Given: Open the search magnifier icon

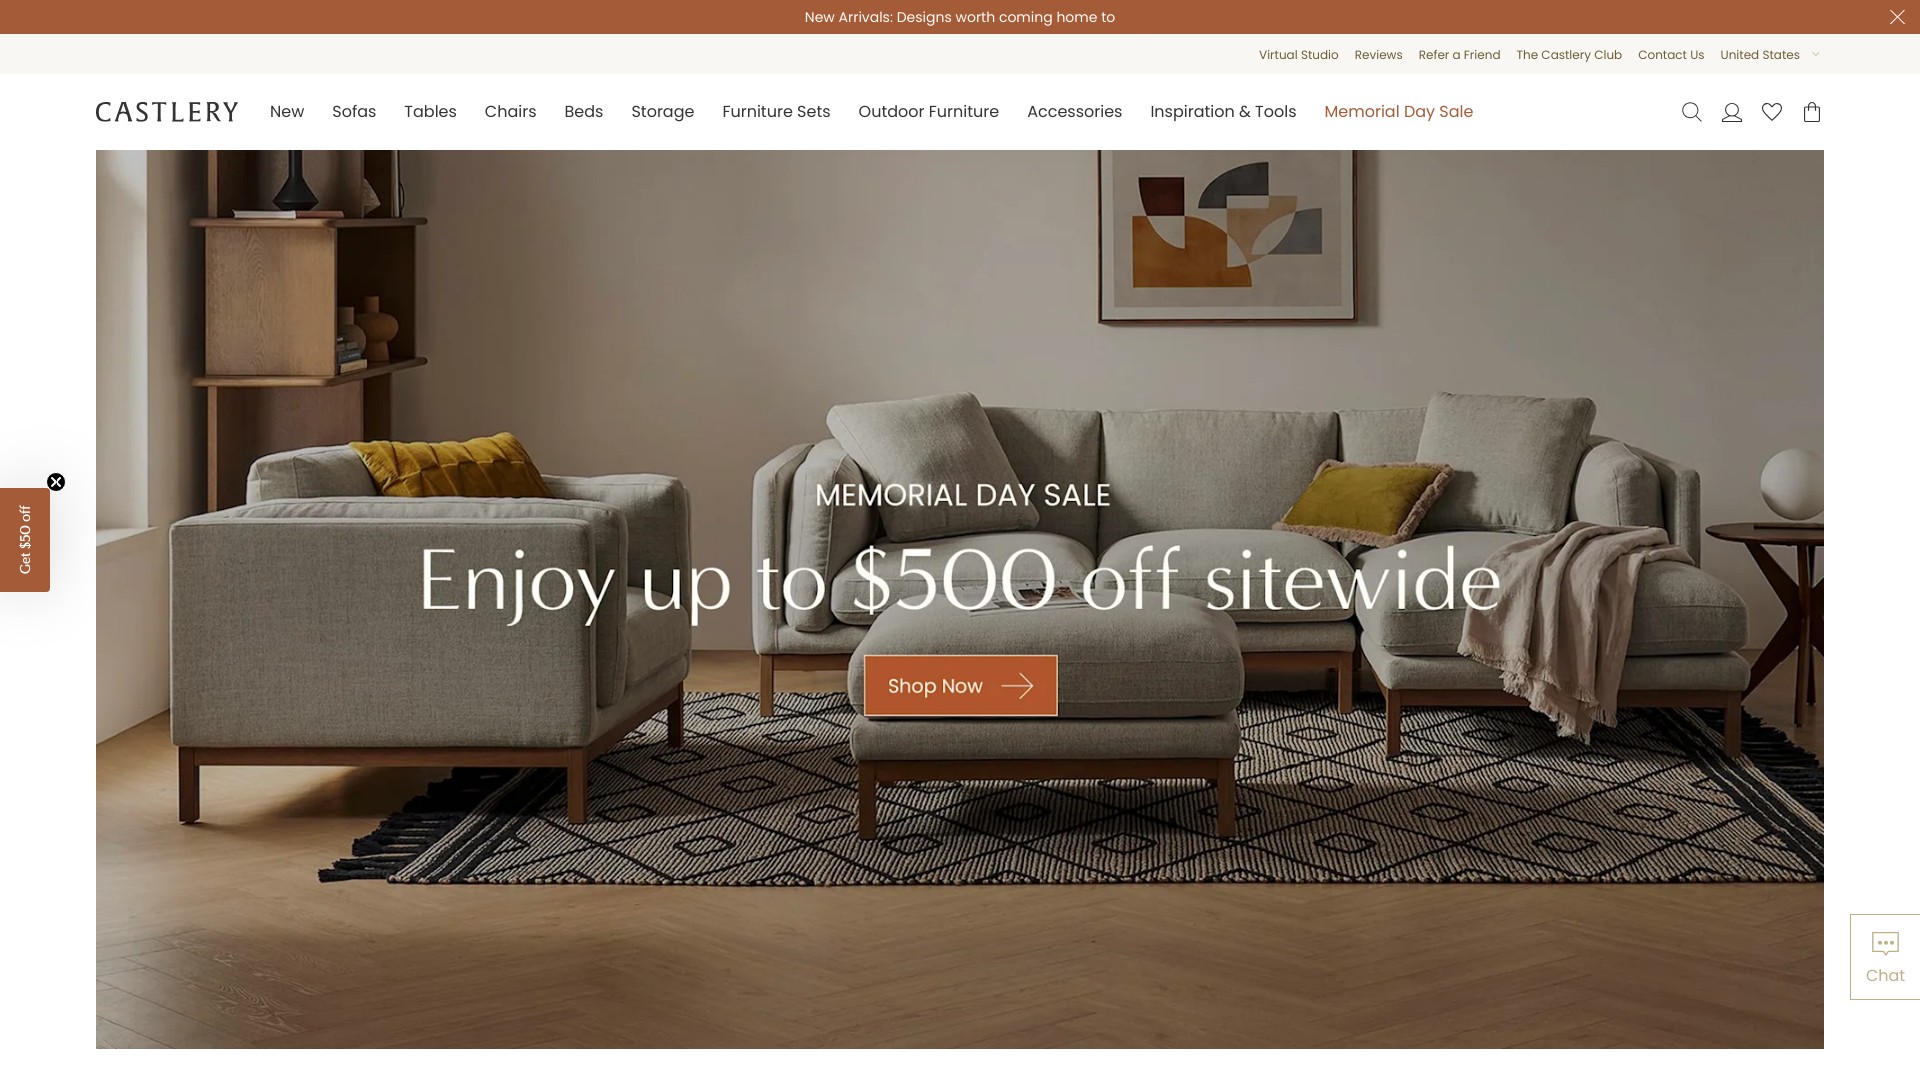Looking at the screenshot, I should point(1691,112).
